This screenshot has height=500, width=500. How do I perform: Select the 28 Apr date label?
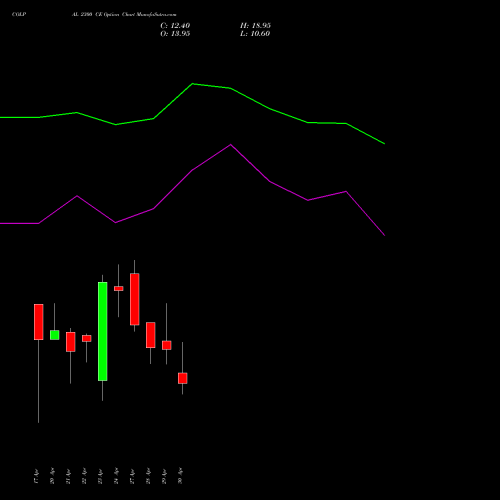tap(148, 476)
